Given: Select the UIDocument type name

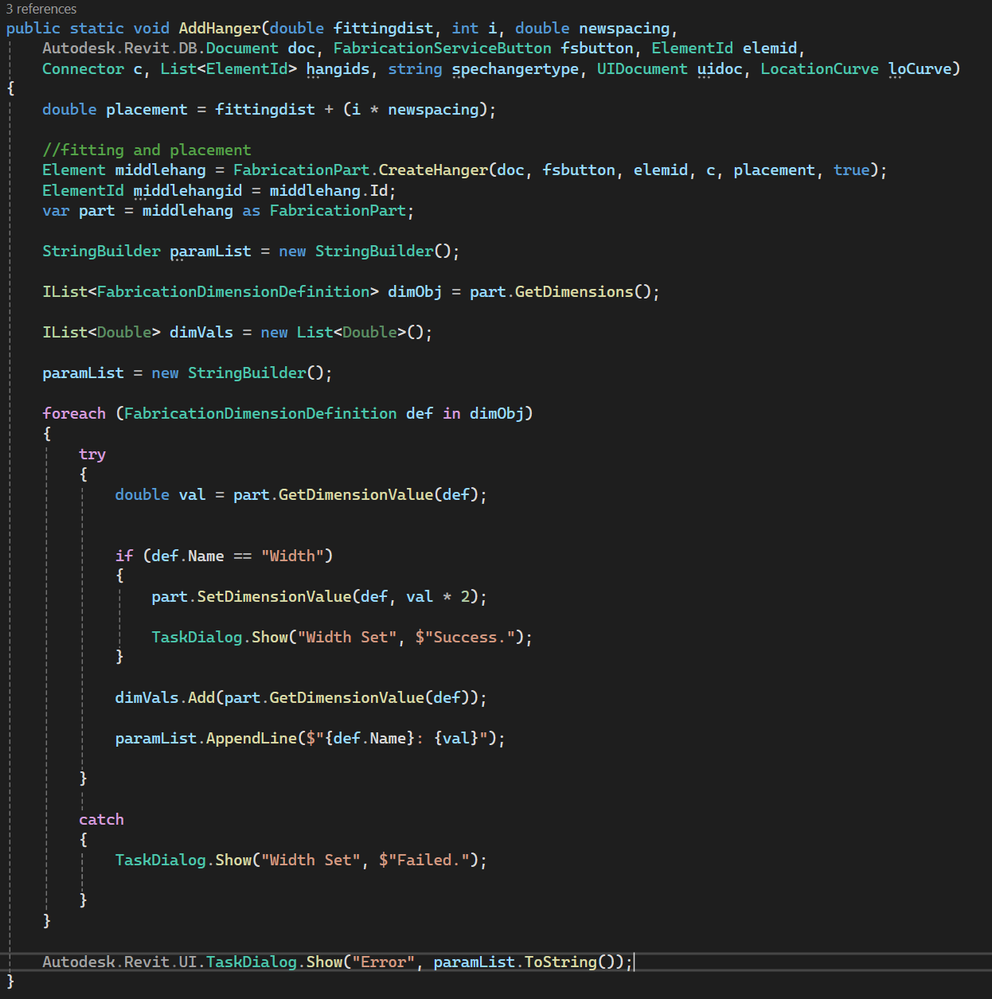Looking at the screenshot, I should click(x=642, y=69).
